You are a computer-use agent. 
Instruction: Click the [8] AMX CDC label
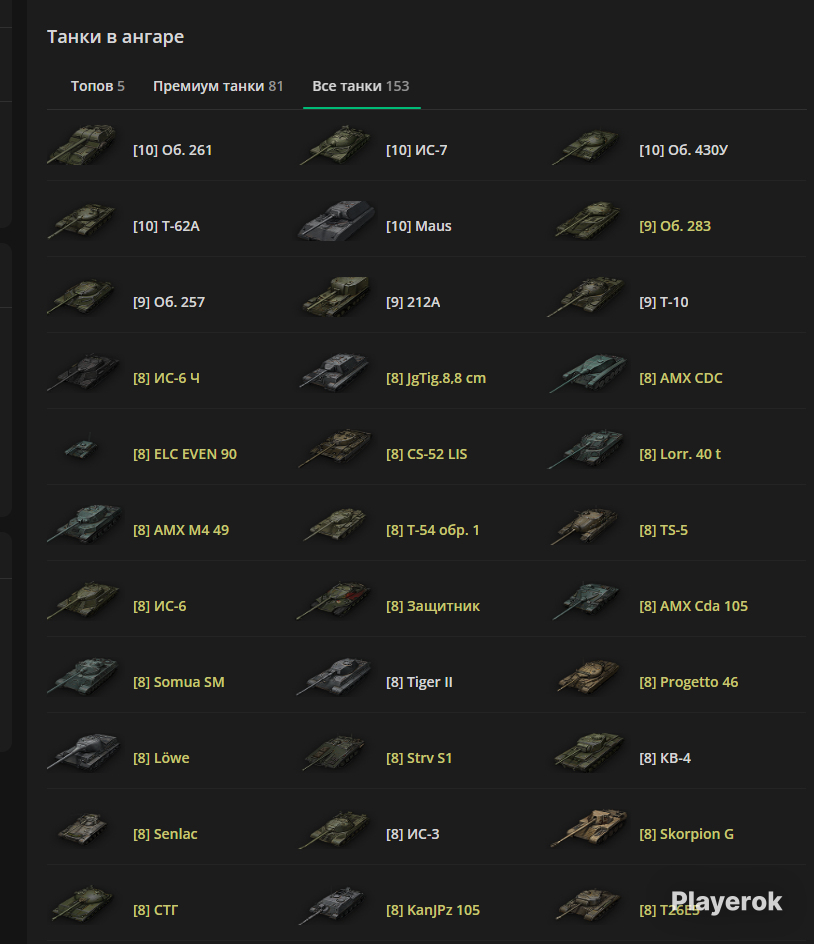click(x=681, y=378)
